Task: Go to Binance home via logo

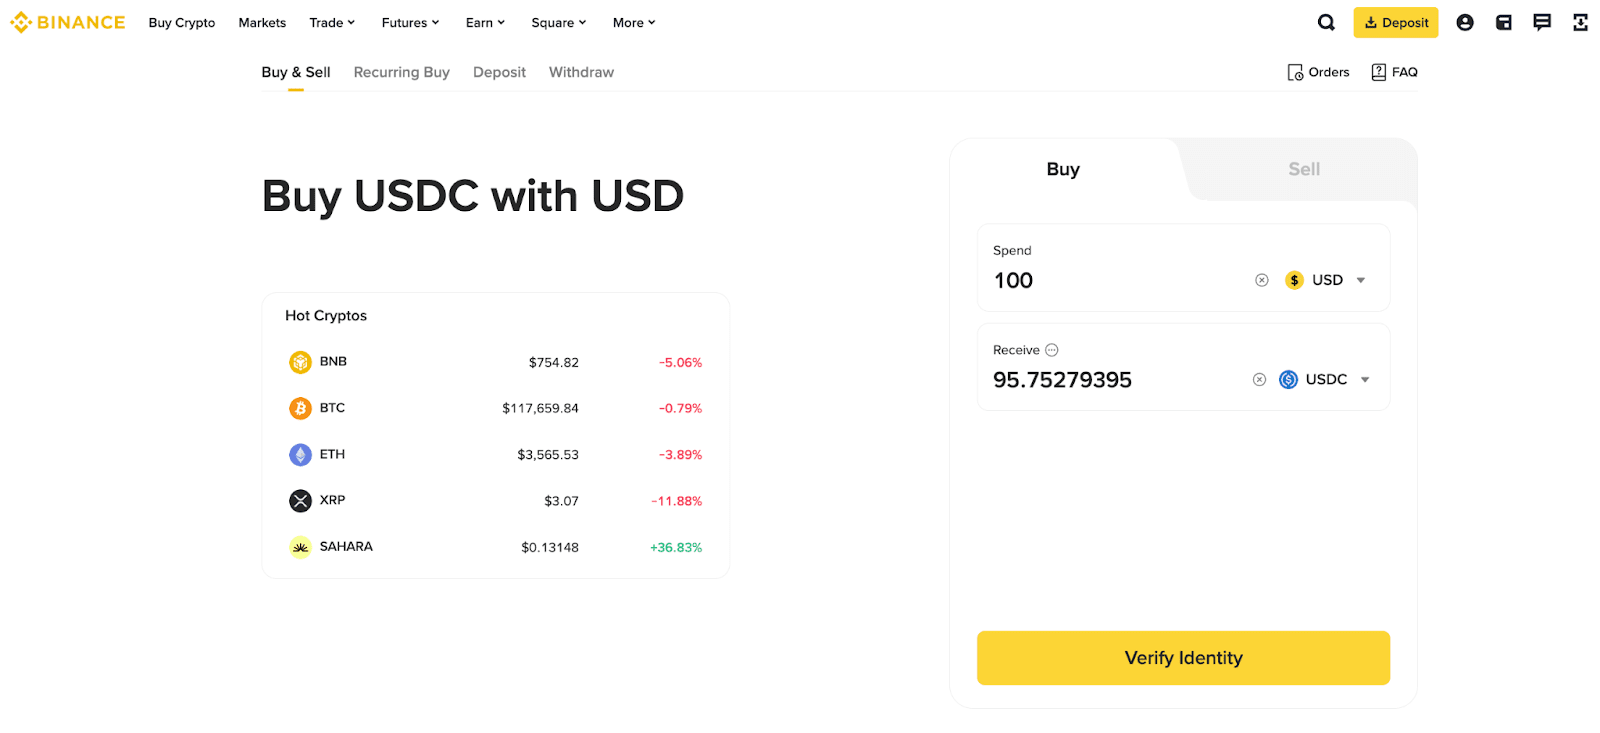Action: [x=68, y=23]
